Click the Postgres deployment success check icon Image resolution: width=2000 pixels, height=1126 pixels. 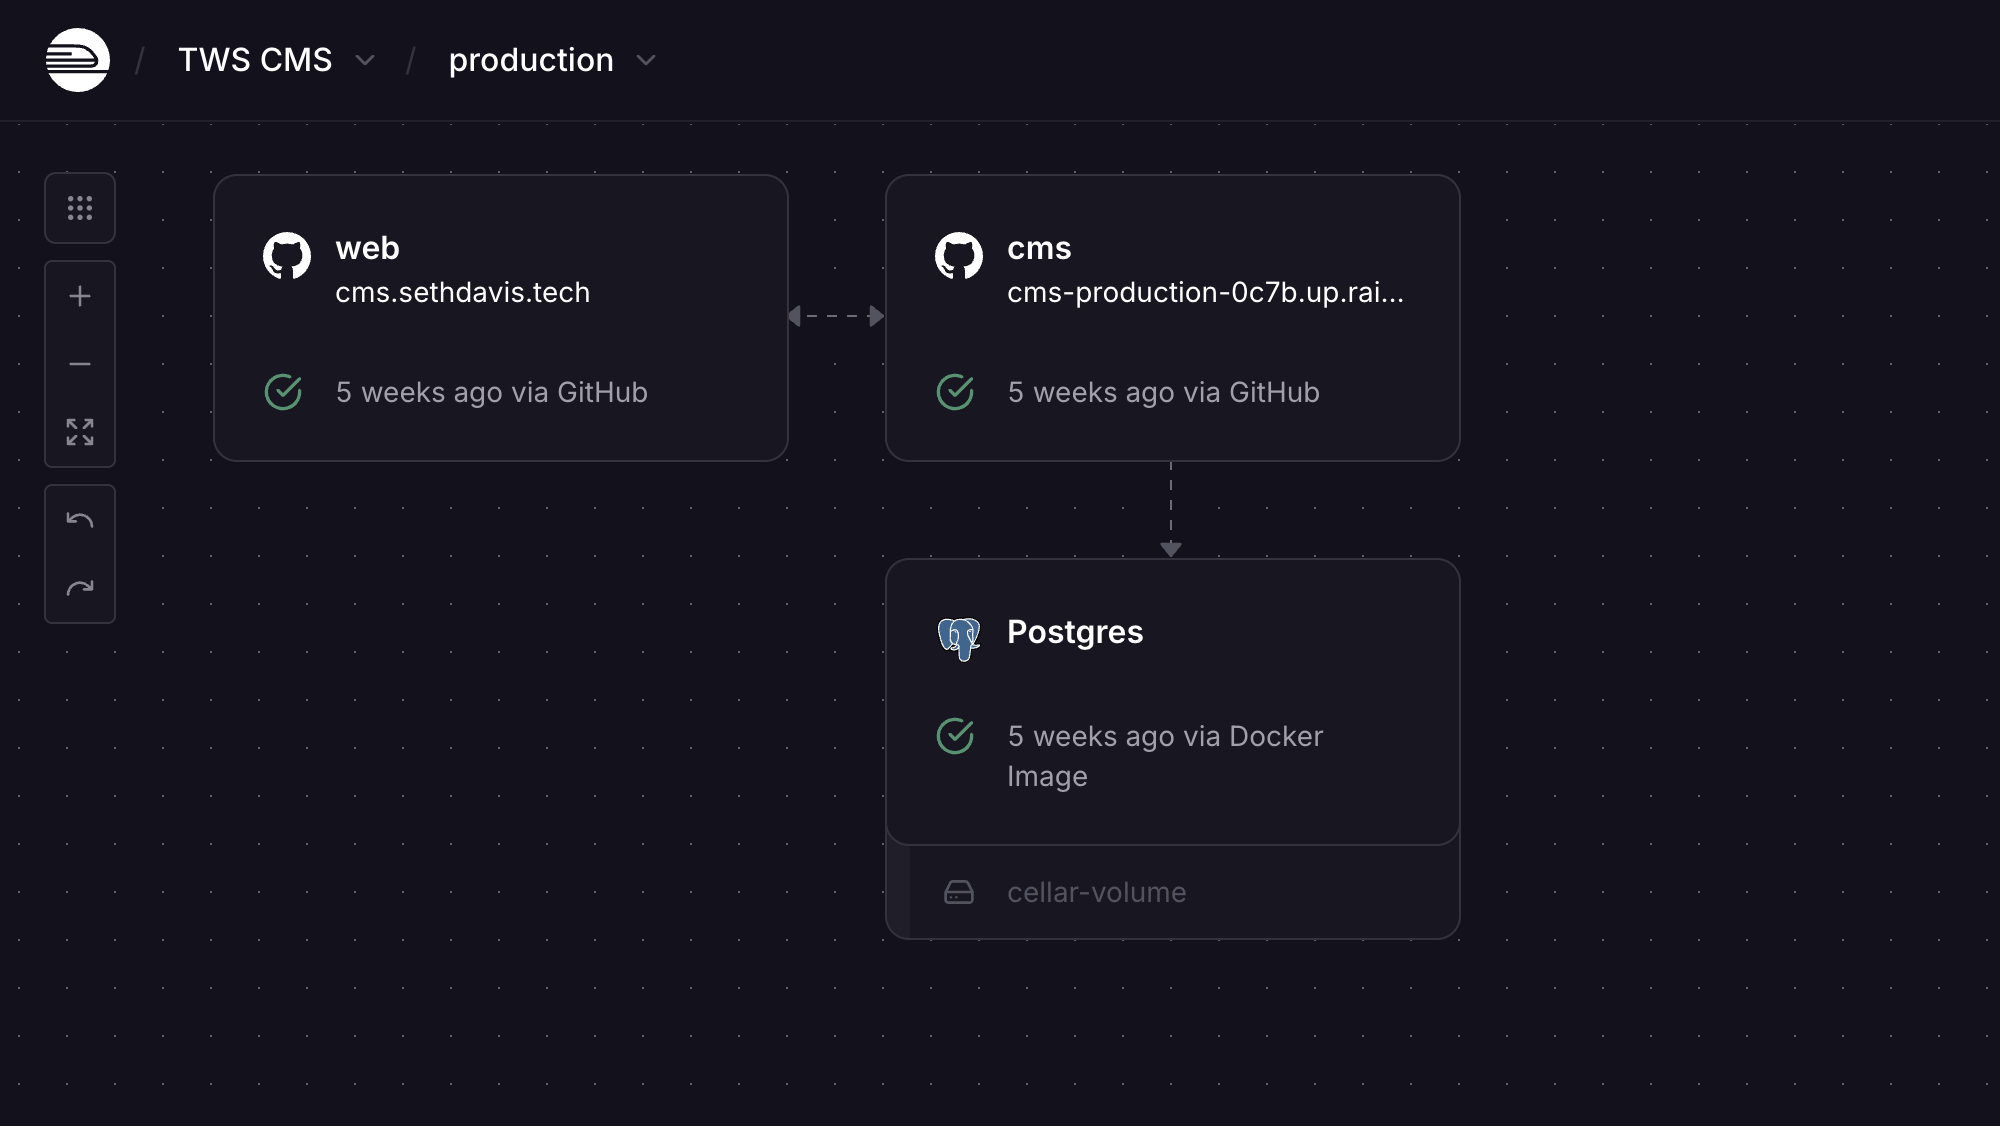point(956,736)
